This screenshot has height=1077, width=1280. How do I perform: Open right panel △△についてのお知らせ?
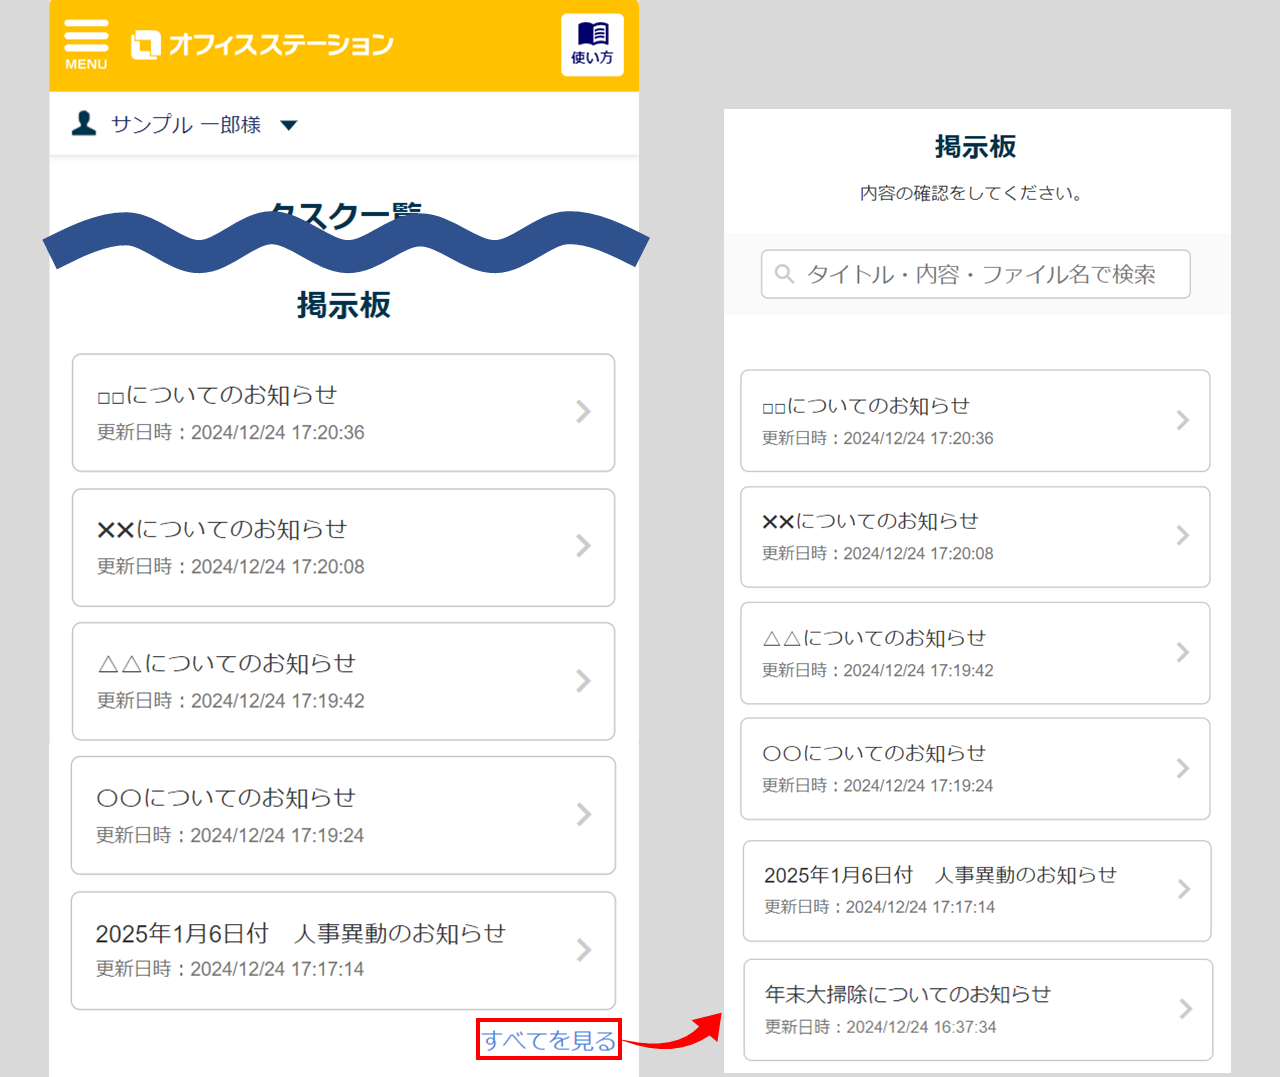[960, 652]
